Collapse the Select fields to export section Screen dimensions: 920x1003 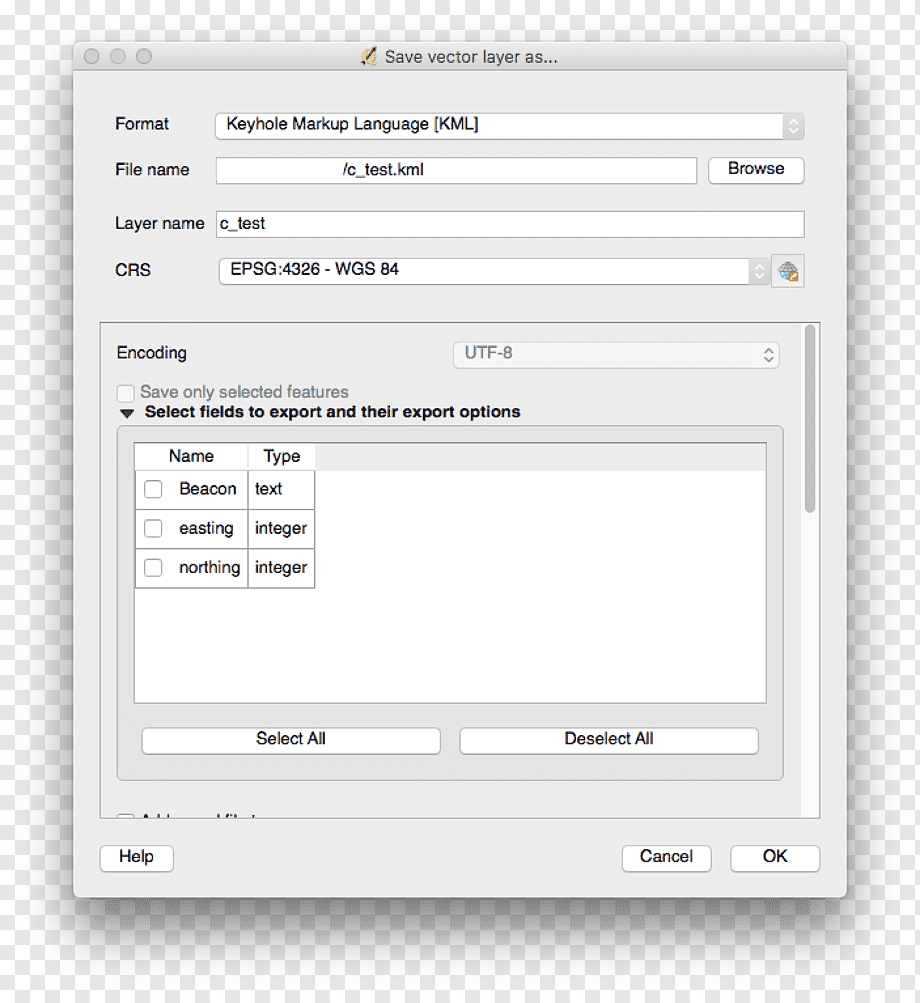(127, 413)
